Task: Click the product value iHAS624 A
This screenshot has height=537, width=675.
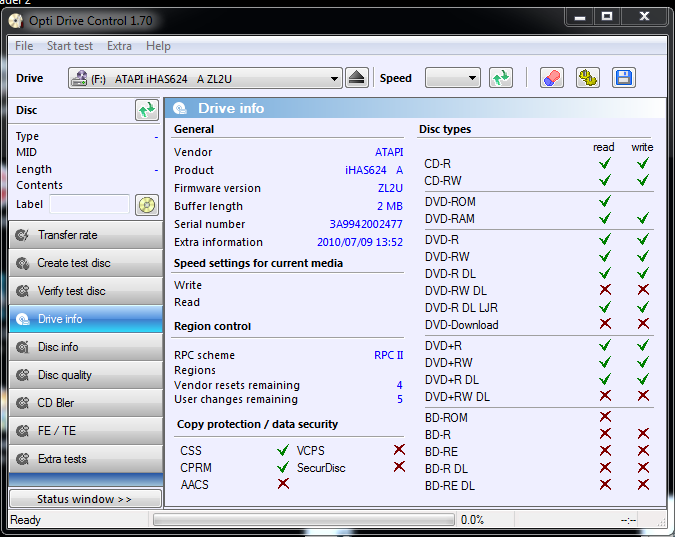Action: pos(374,170)
